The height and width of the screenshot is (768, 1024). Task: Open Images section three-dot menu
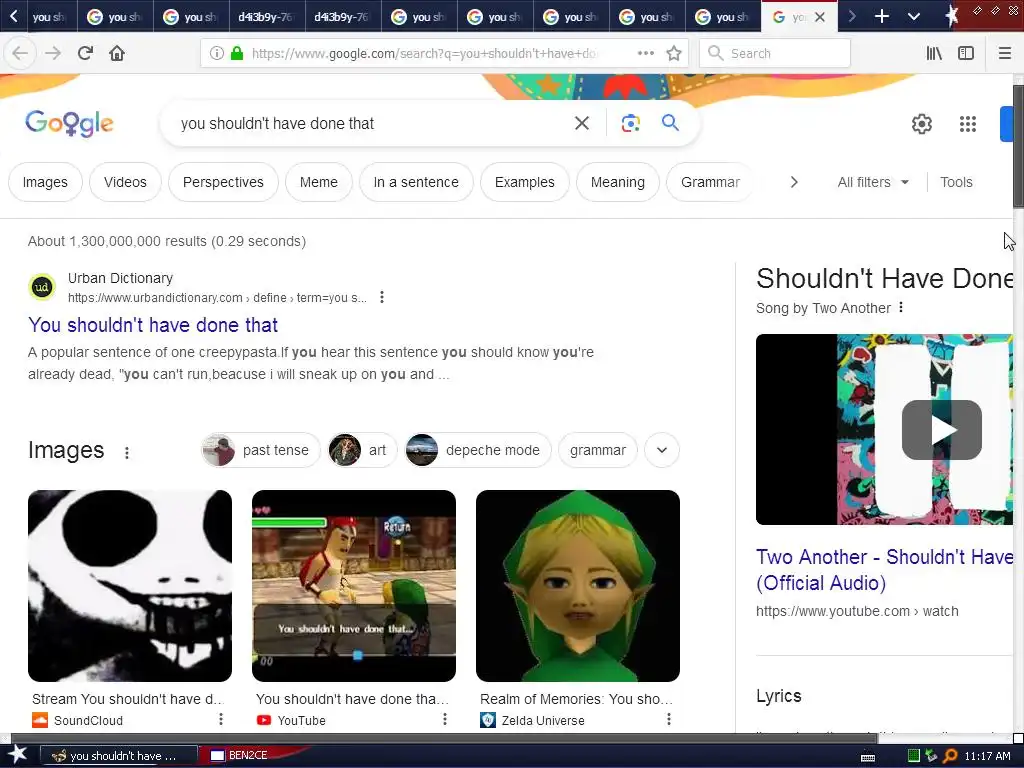(x=127, y=452)
